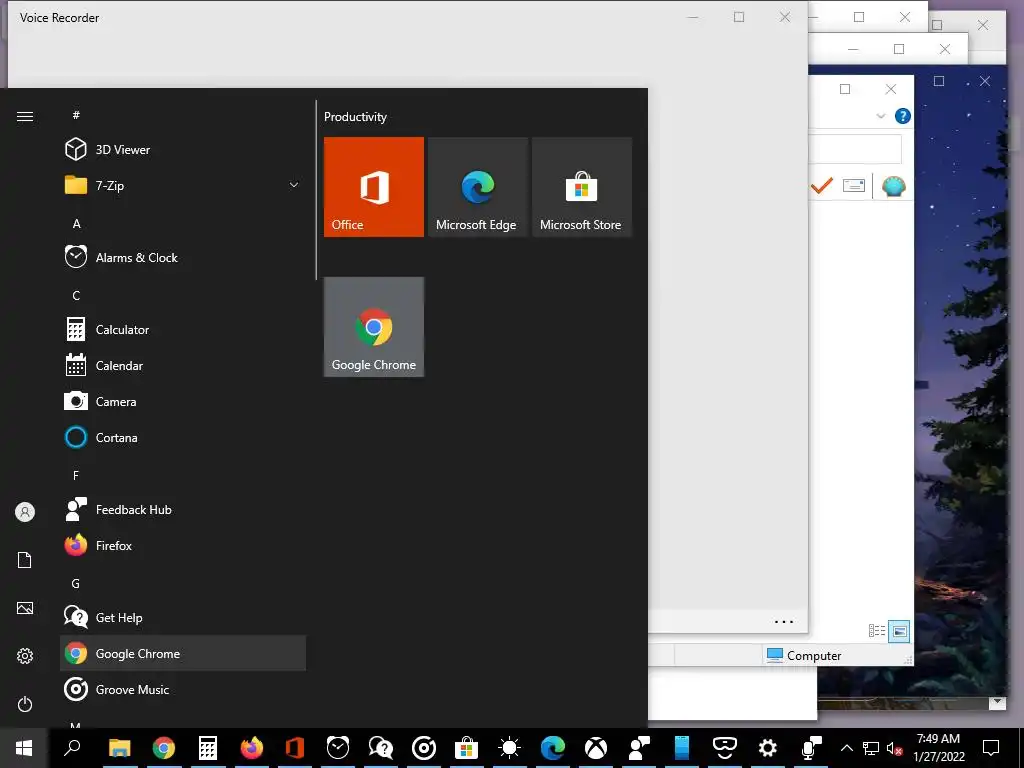Image resolution: width=1024 pixels, height=768 pixels.
Task: Switch to details view in background window
Action: point(877,631)
